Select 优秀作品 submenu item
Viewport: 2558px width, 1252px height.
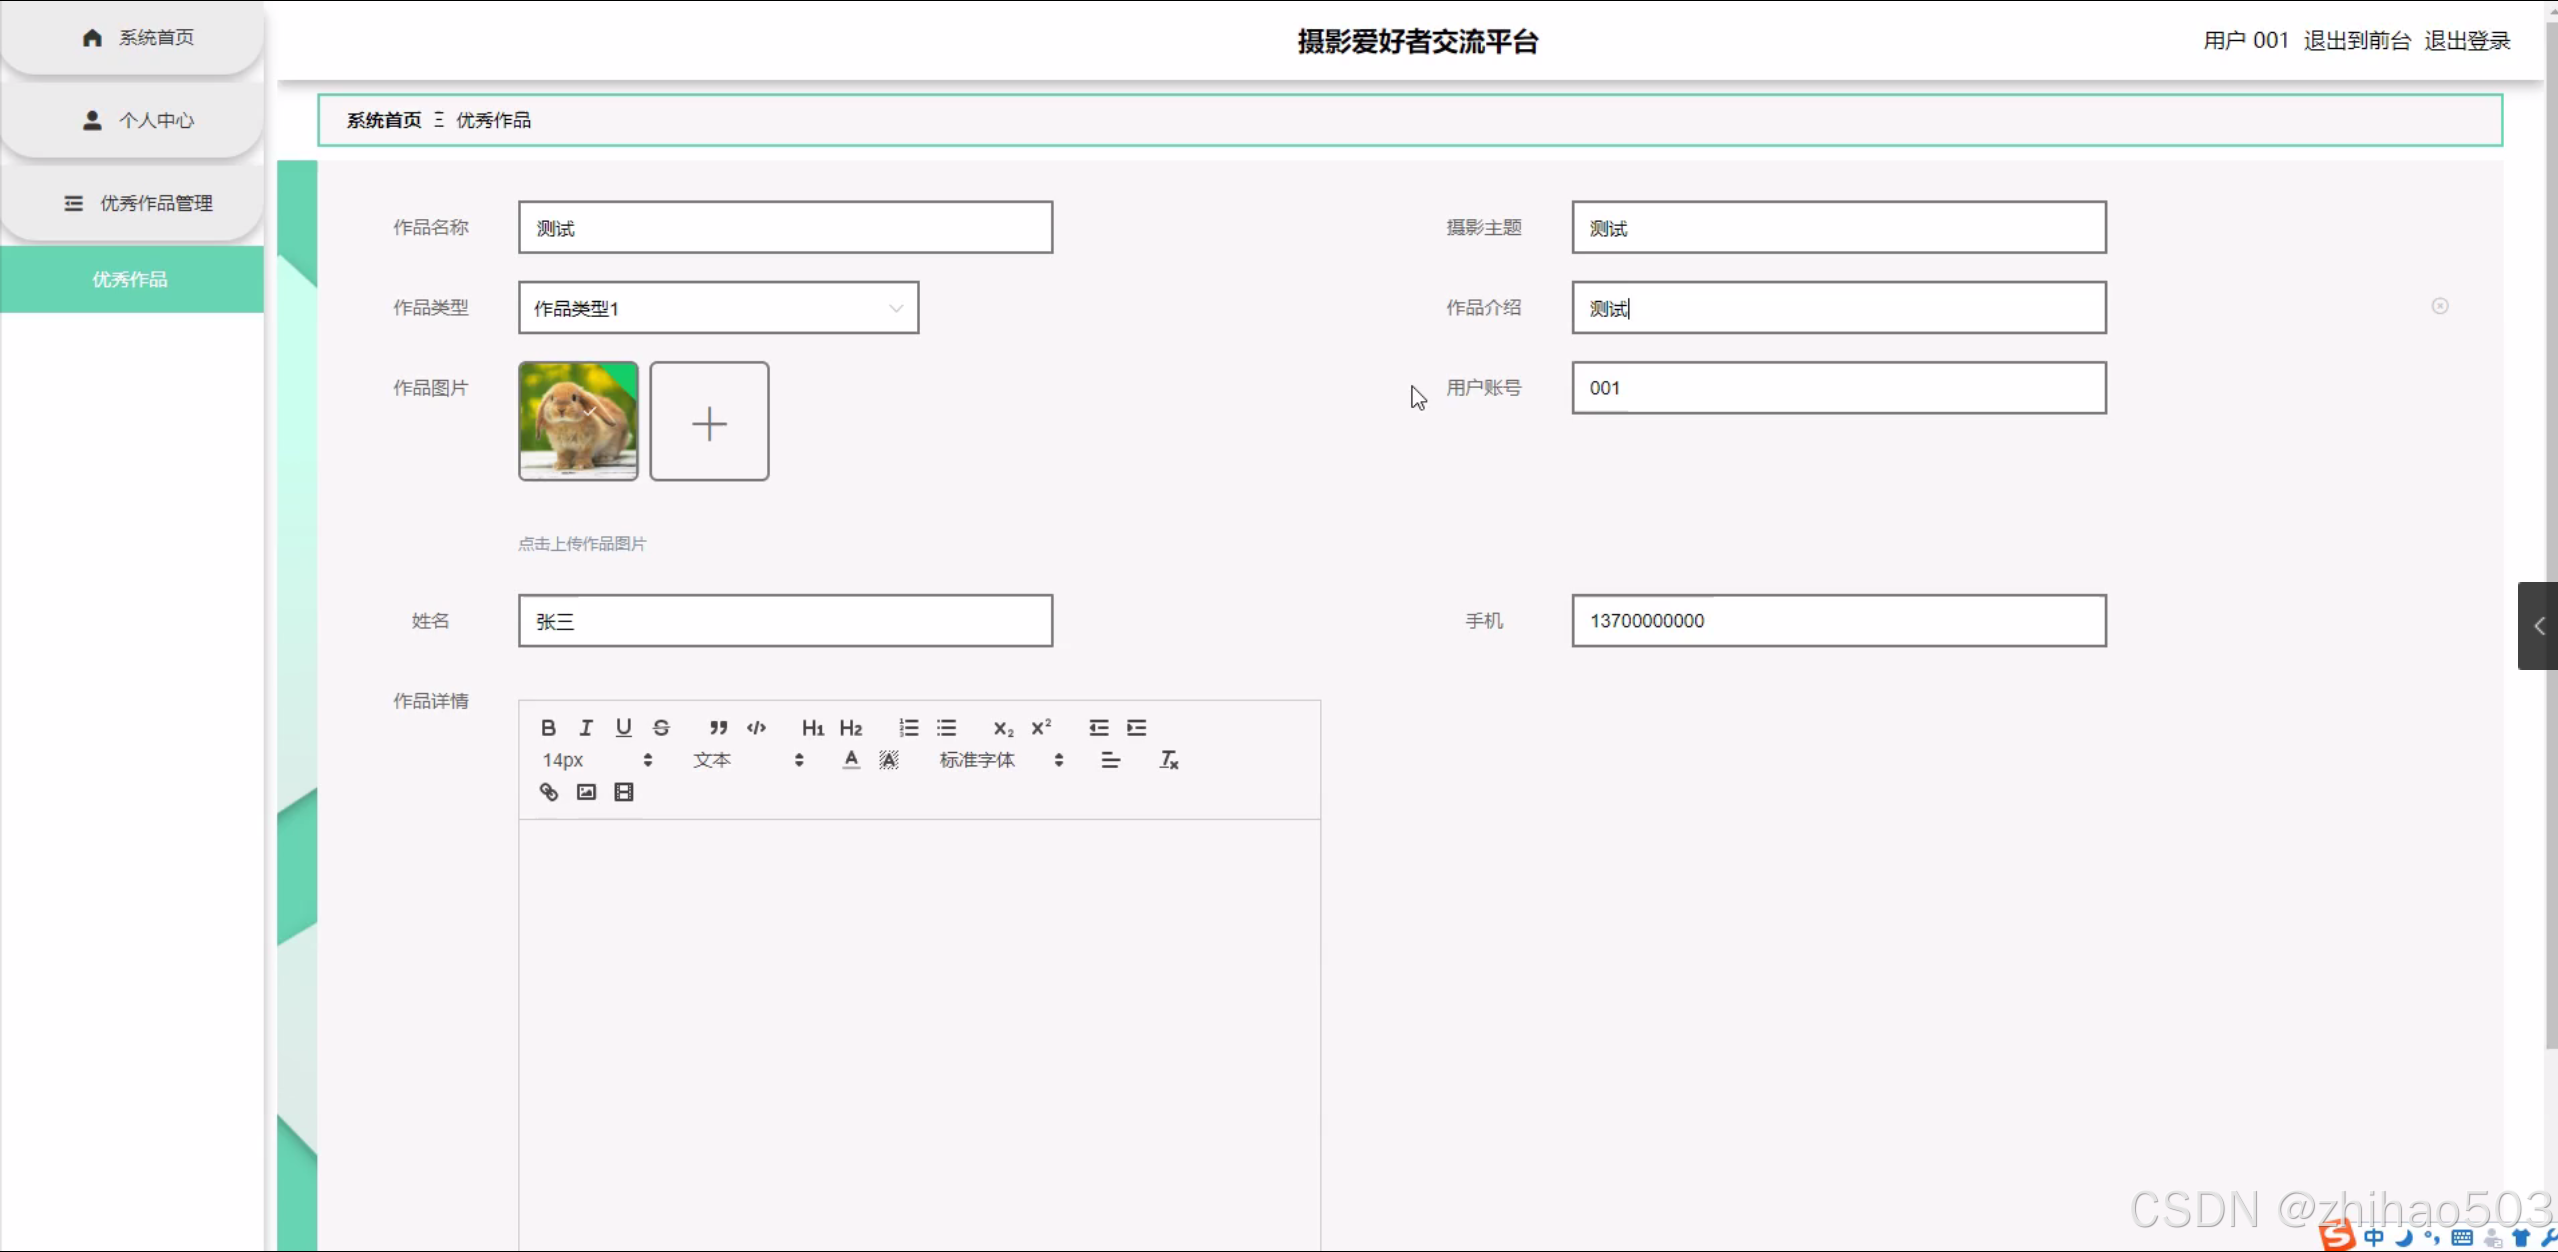tap(132, 279)
